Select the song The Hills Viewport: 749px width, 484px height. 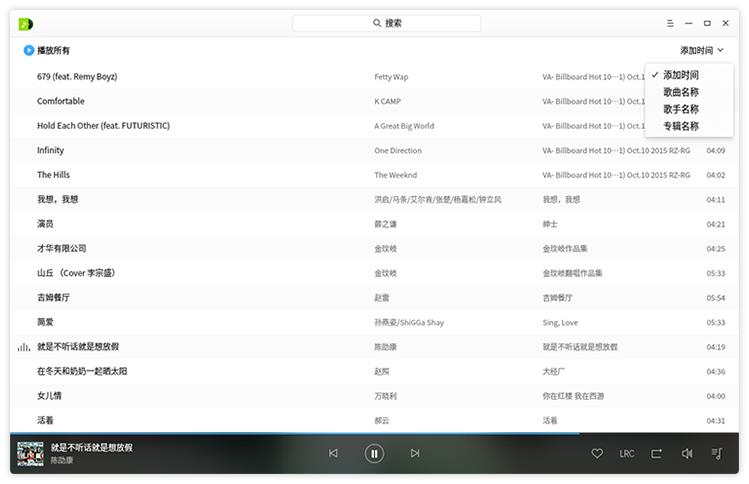tap(53, 175)
